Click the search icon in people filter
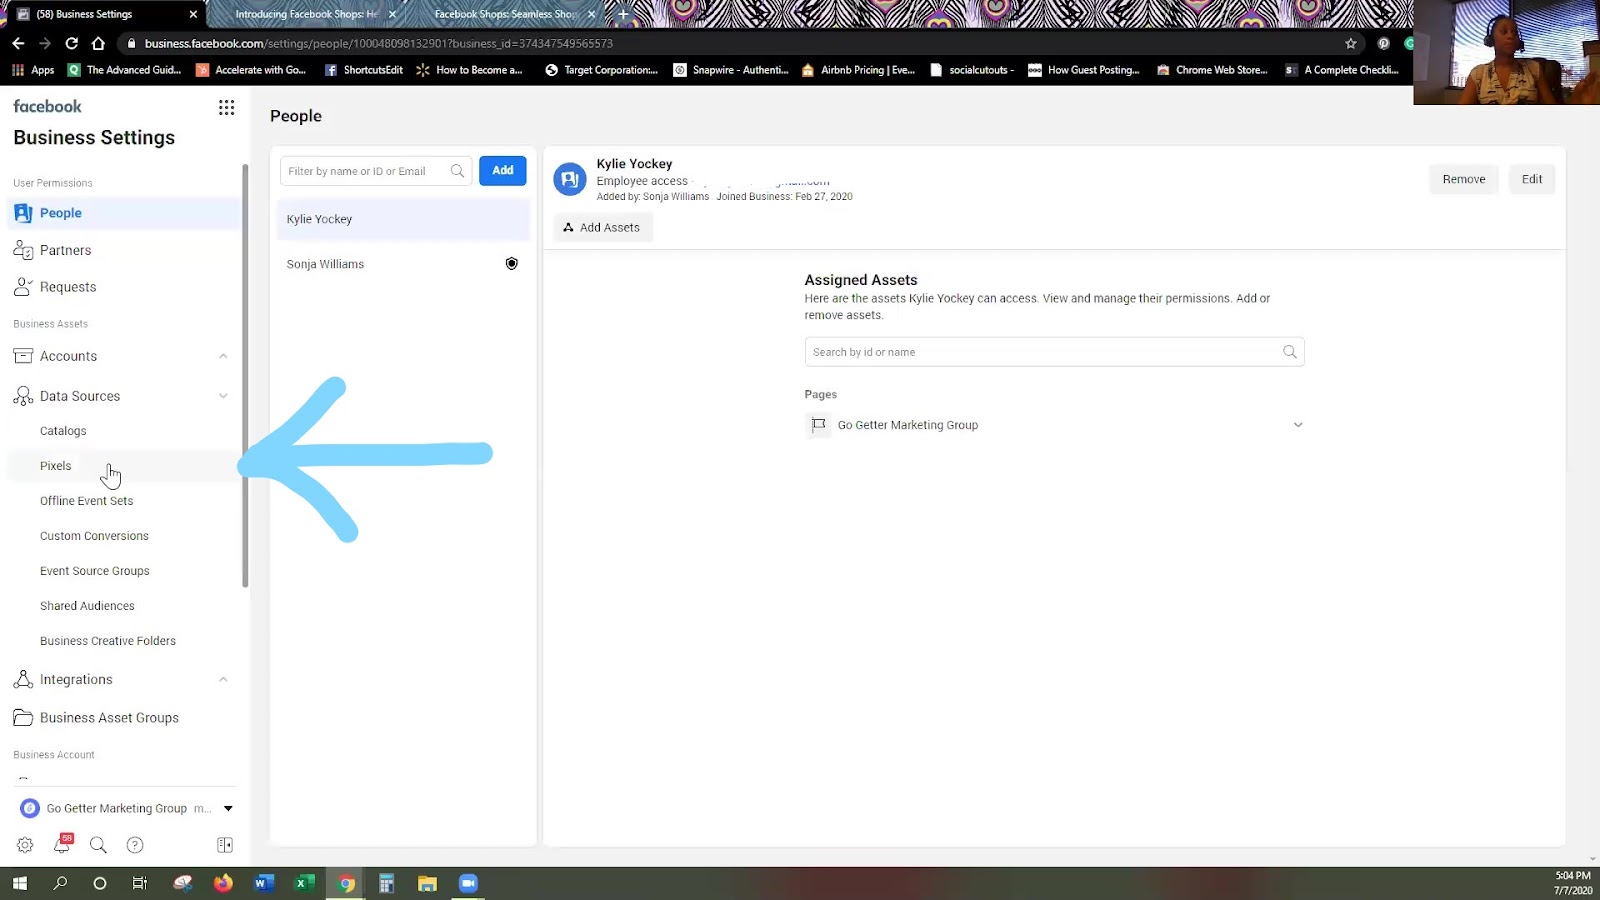Viewport: 1600px width, 900px height. 457,171
